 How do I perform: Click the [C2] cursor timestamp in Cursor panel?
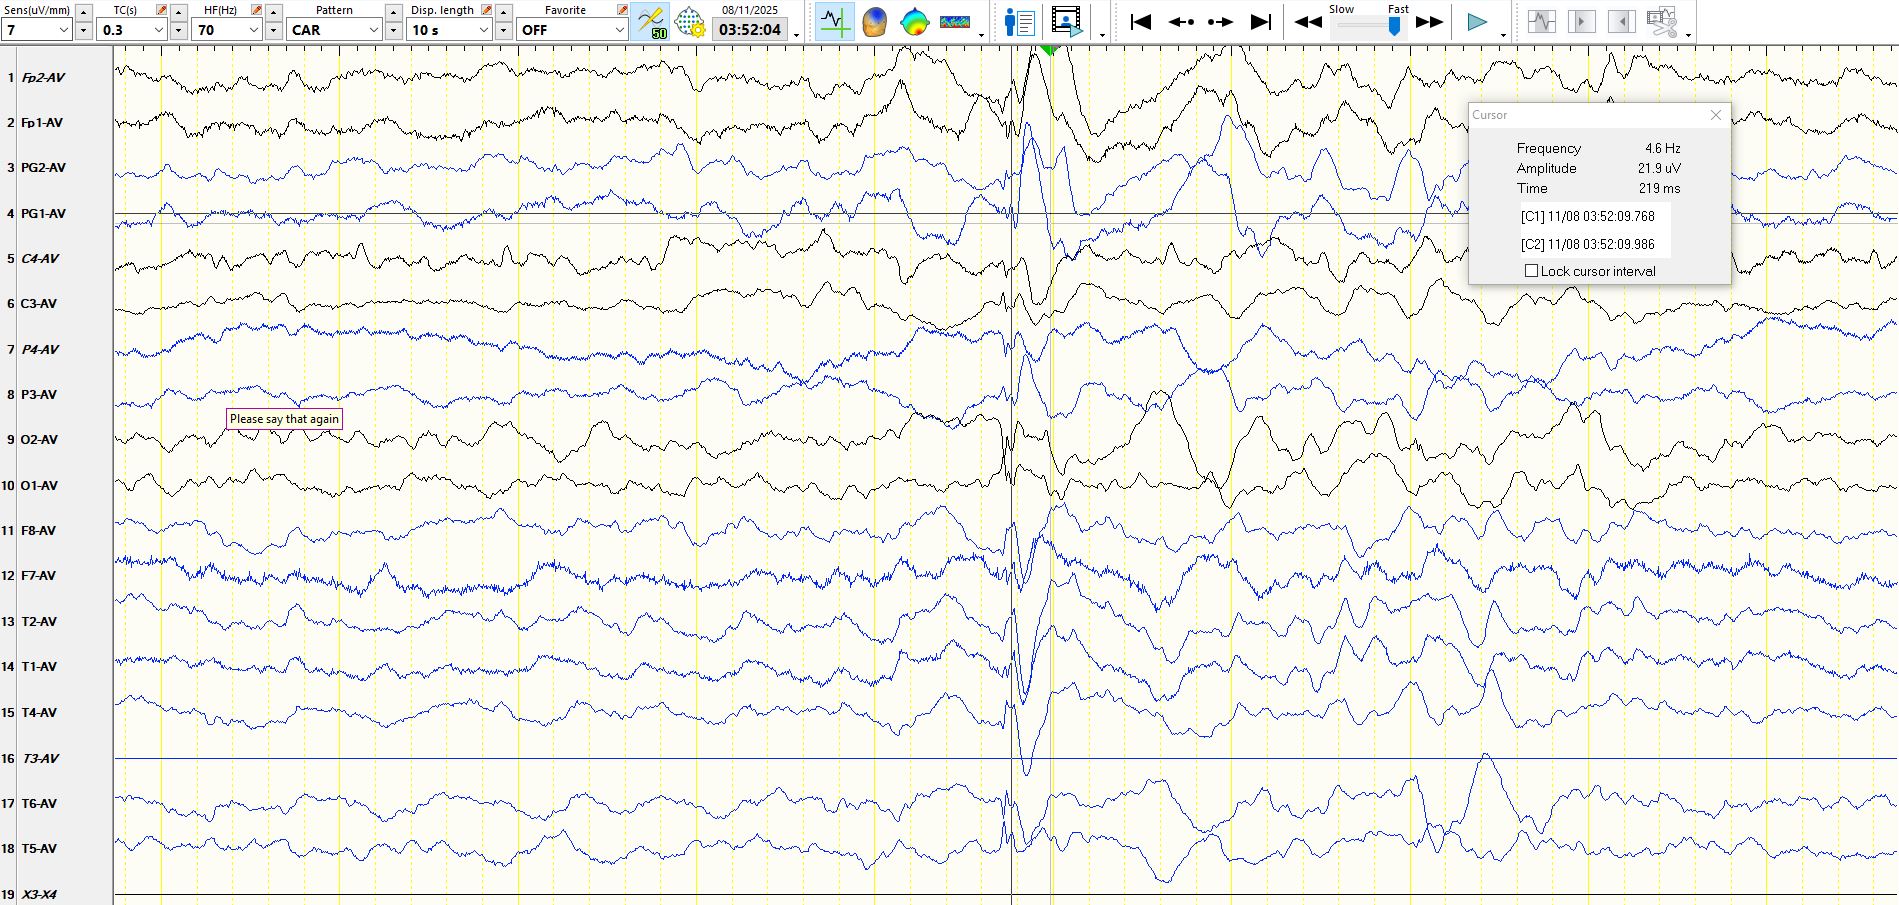point(1587,244)
